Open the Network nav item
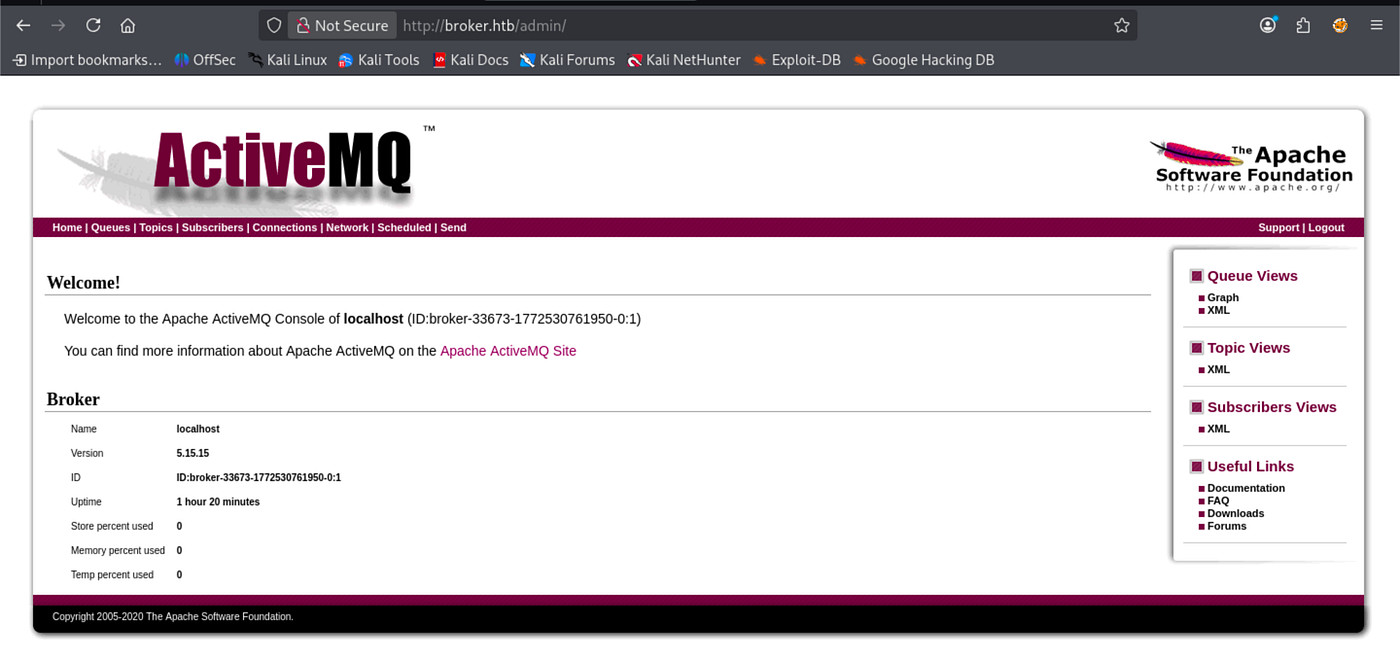 click(x=347, y=228)
